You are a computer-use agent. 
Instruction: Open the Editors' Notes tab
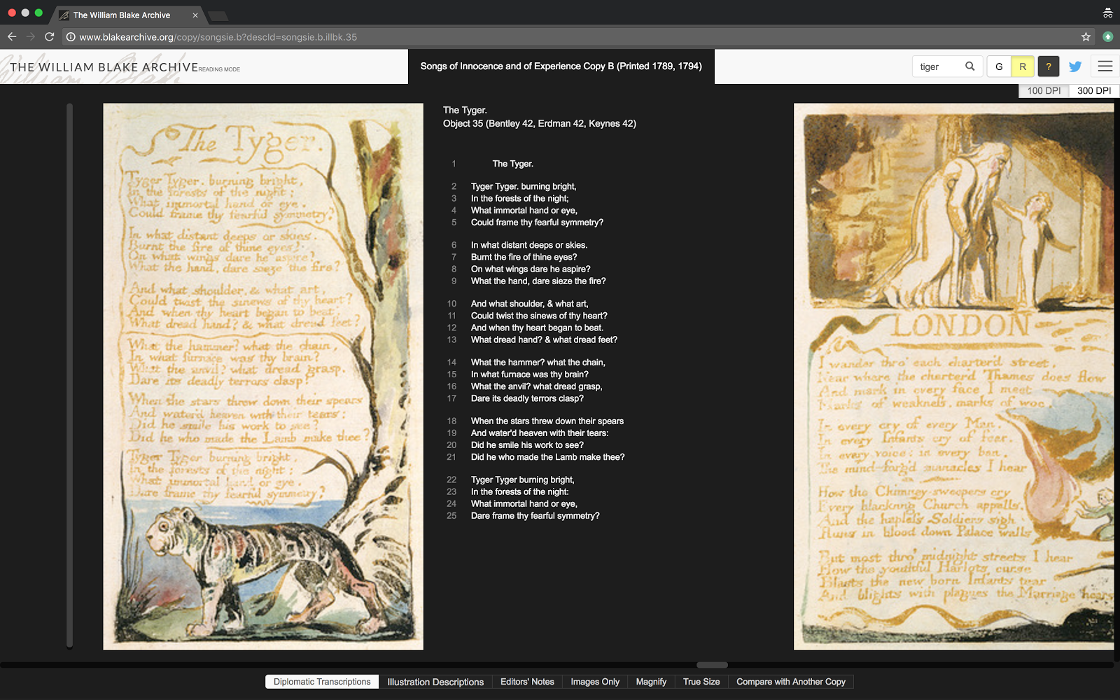[527, 681]
